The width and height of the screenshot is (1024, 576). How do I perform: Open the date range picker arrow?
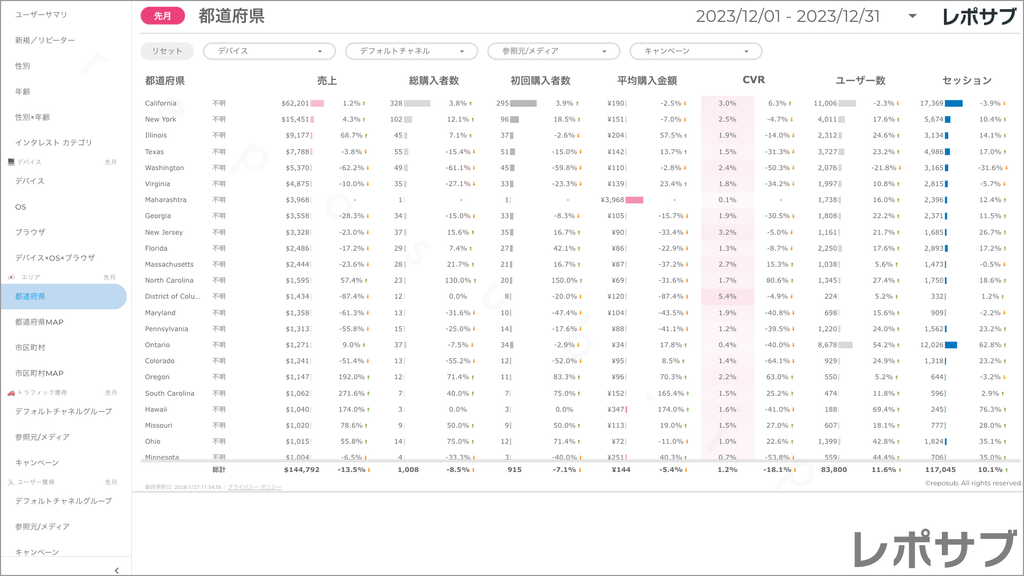tap(912, 16)
